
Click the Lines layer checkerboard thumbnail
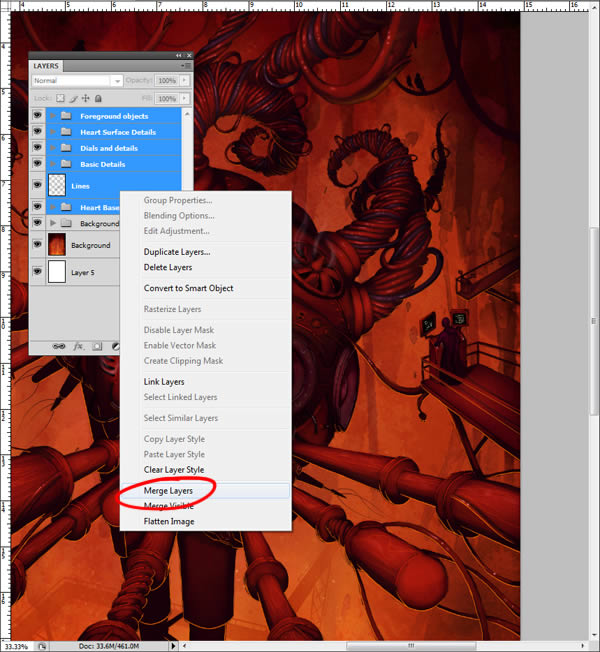pyautogui.click(x=57, y=185)
